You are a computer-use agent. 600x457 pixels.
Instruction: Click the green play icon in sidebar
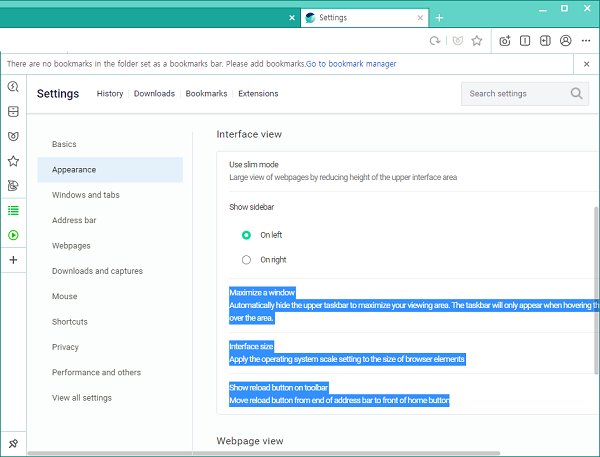click(13, 235)
